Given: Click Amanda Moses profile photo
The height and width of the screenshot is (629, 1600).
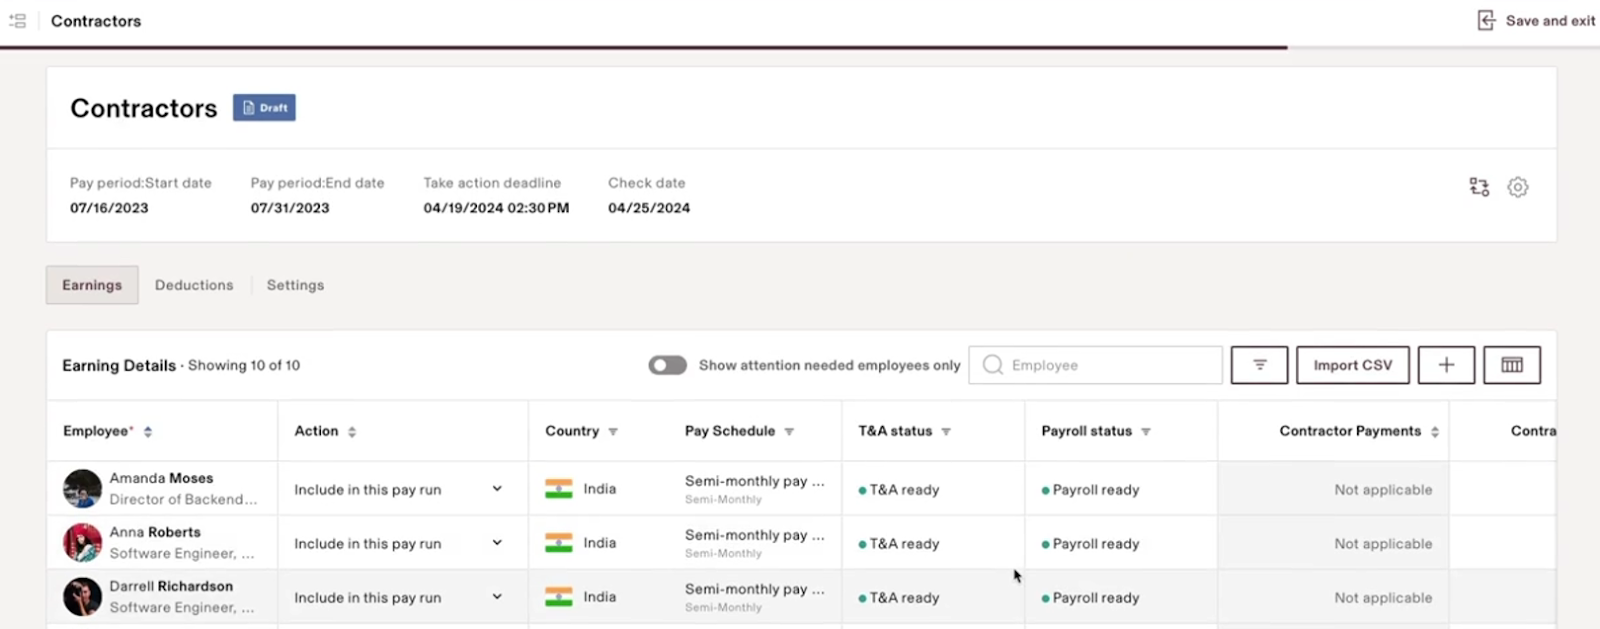Looking at the screenshot, I should pos(82,489).
